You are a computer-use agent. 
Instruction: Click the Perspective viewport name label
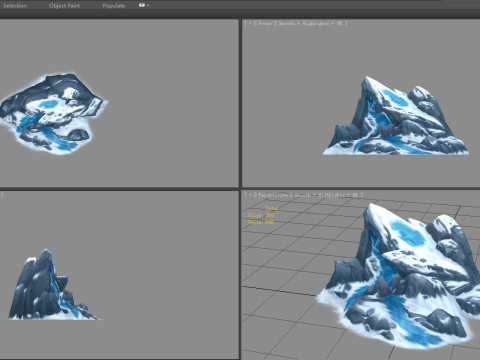click(273, 195)
